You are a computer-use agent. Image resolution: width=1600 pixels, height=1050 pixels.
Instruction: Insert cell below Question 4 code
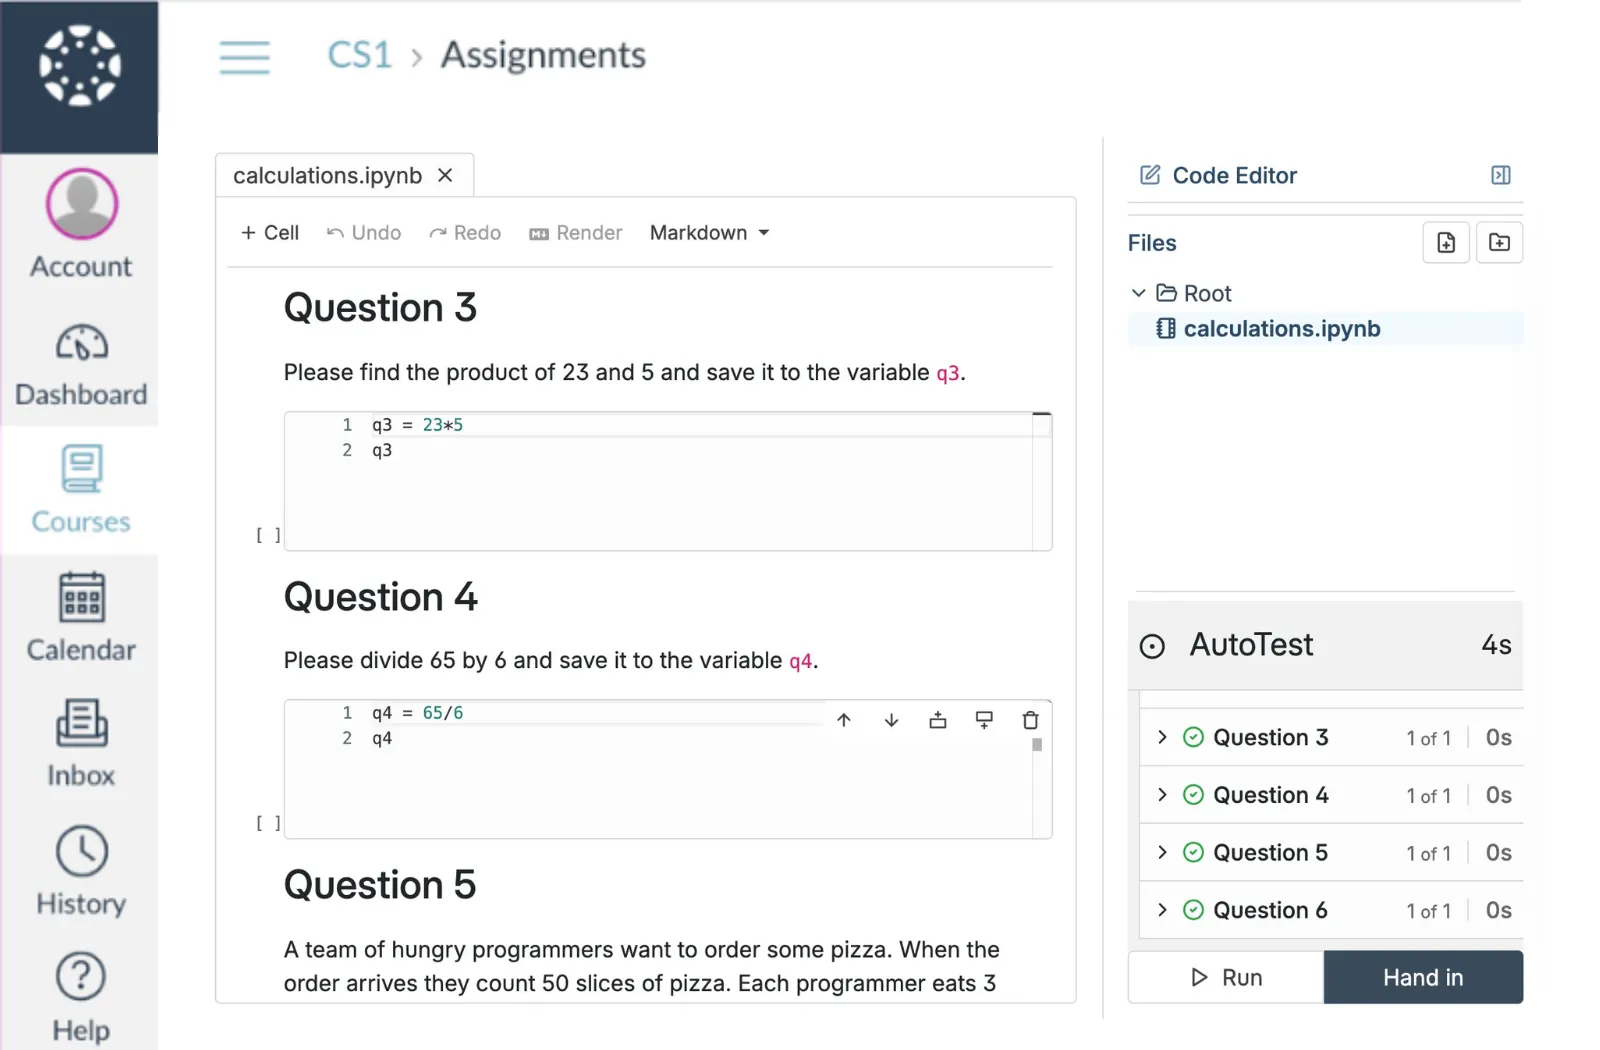984,720
